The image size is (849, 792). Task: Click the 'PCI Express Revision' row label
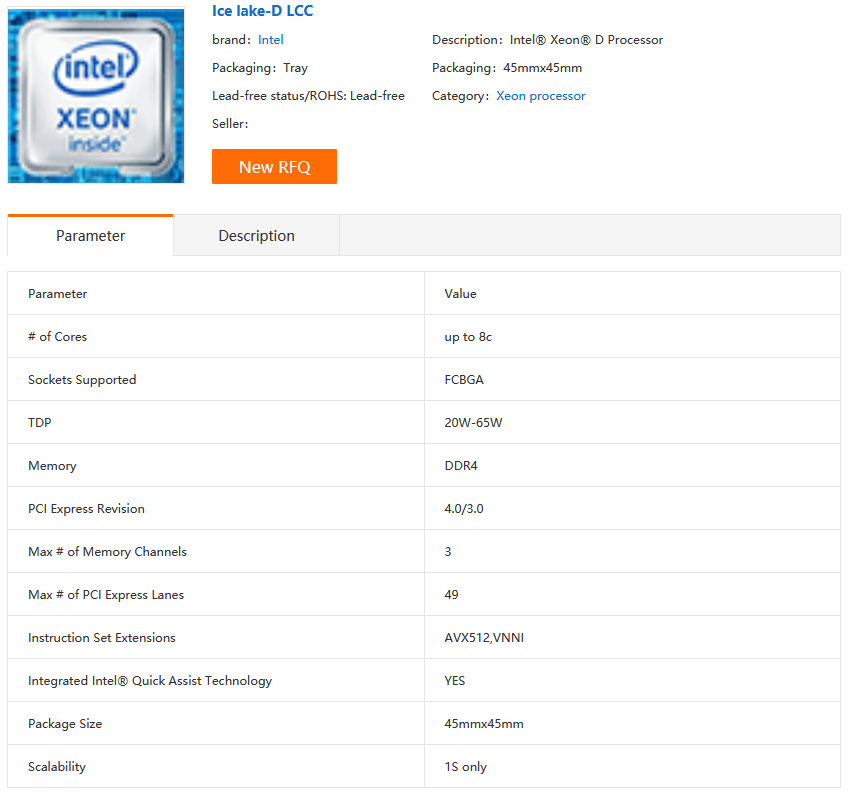pyautogui.click(x=87, y=509)
